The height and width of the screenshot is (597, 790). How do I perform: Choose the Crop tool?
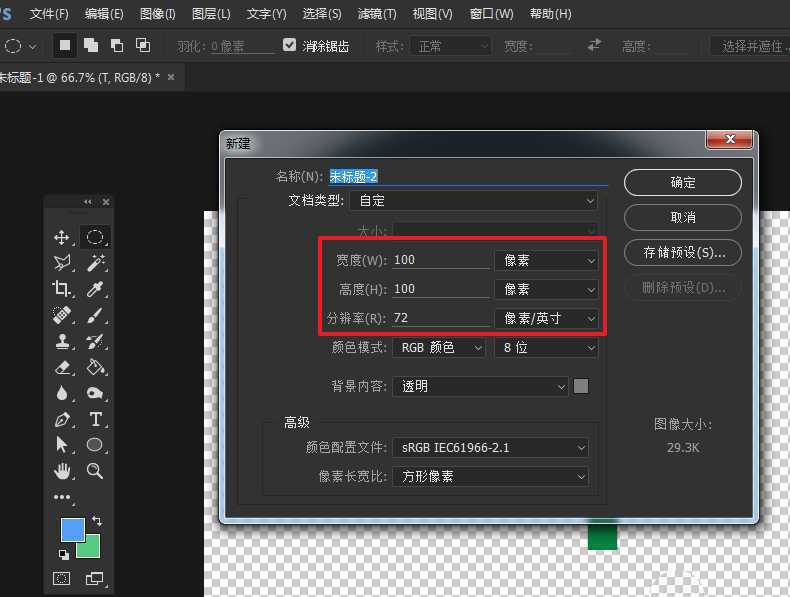tap(62, 289)
